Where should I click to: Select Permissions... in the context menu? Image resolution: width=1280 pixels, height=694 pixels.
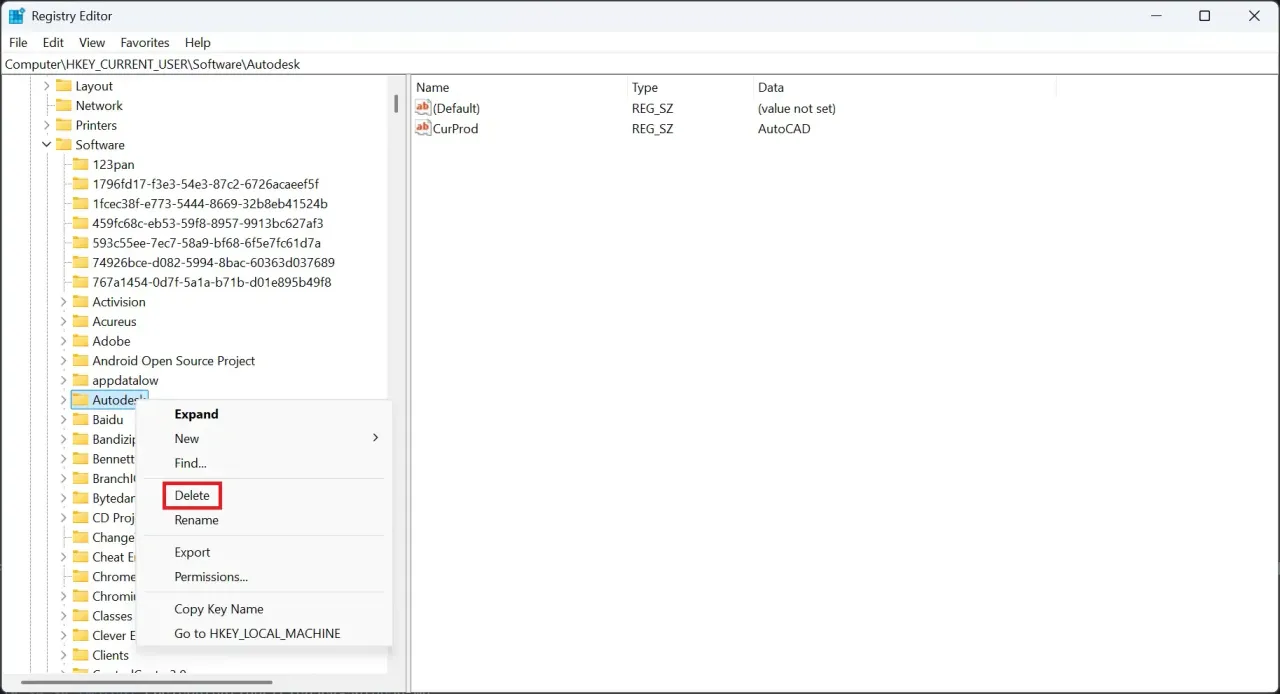coord(211,577)
